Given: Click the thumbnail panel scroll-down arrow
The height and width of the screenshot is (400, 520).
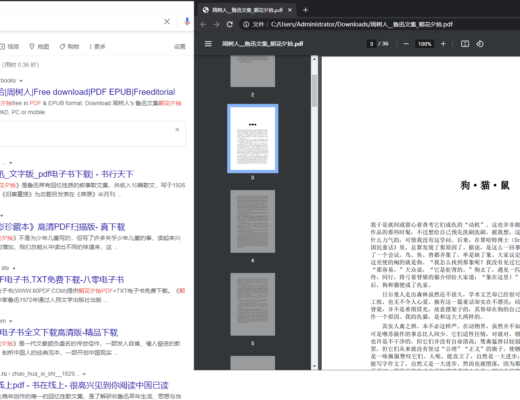Looking at the screenshot, I should tap(314, 366).
